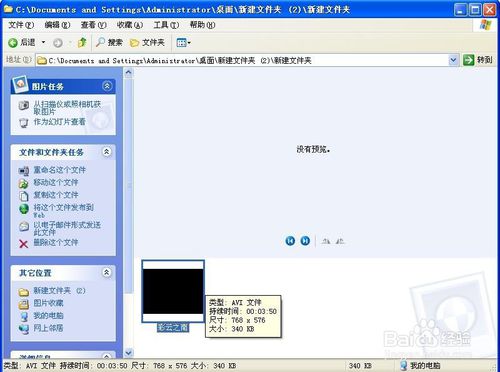Click the 图片收藏 folder icon
This screenshot has width=500, height=372.
(x=24, y=304)
